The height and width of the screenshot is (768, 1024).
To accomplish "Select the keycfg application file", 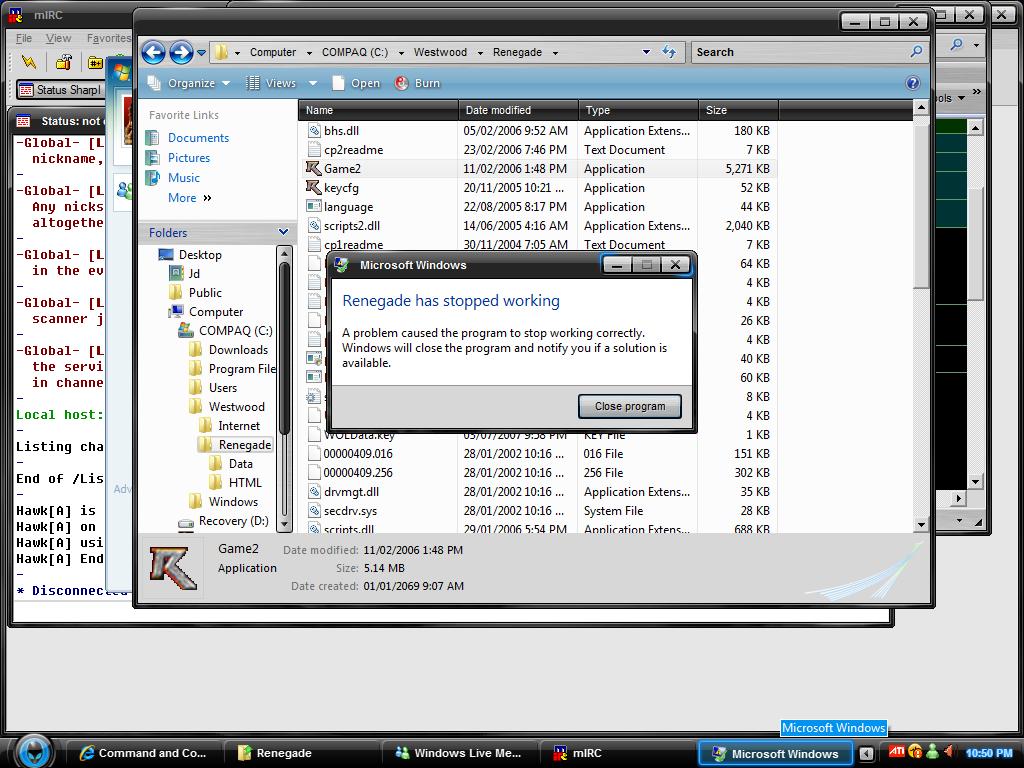I will 340,188.
